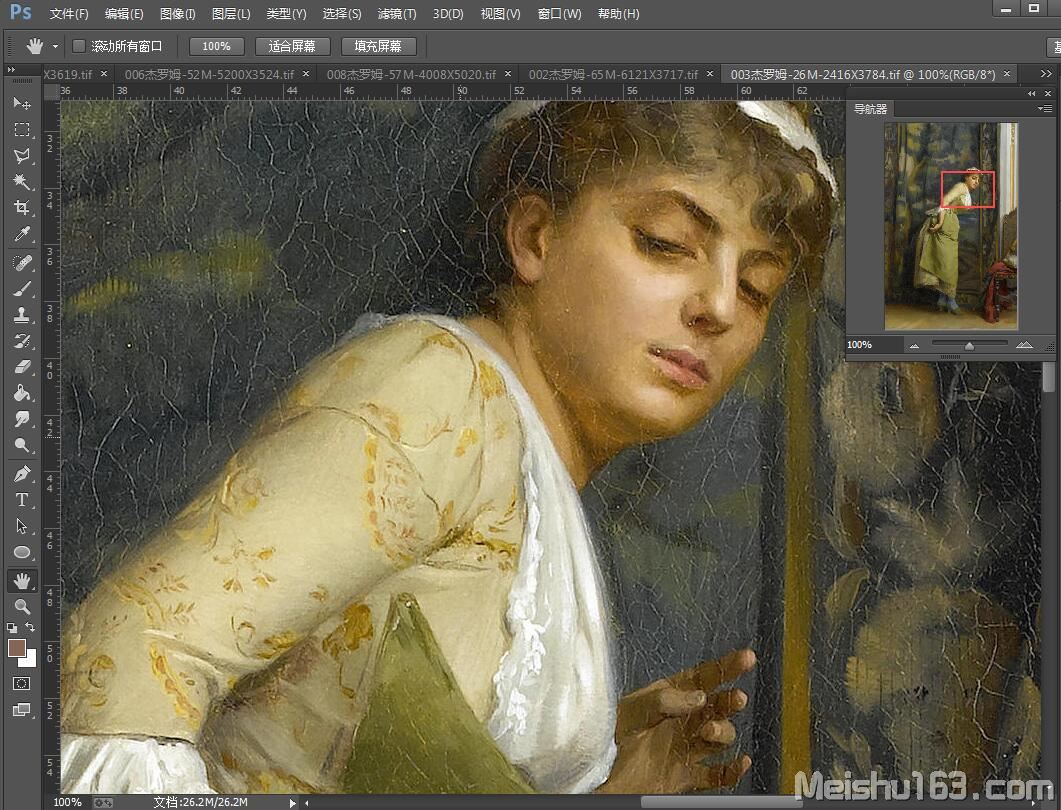Change the screen mode

[x=22, y=710]
